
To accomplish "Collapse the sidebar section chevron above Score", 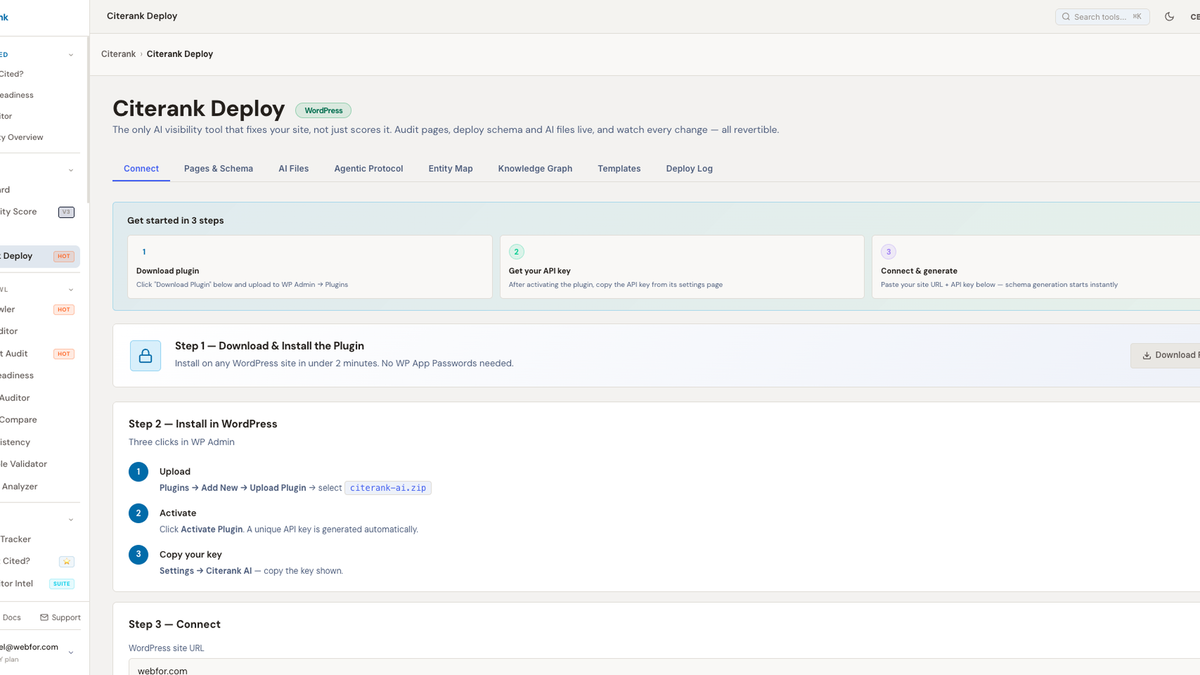I will coord(71,171).
